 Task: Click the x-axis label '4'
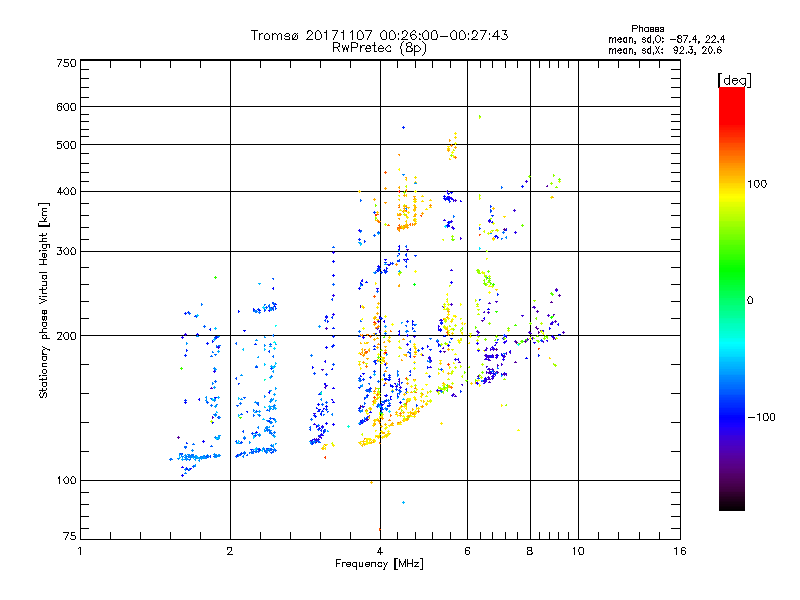[x=380, y=551]
